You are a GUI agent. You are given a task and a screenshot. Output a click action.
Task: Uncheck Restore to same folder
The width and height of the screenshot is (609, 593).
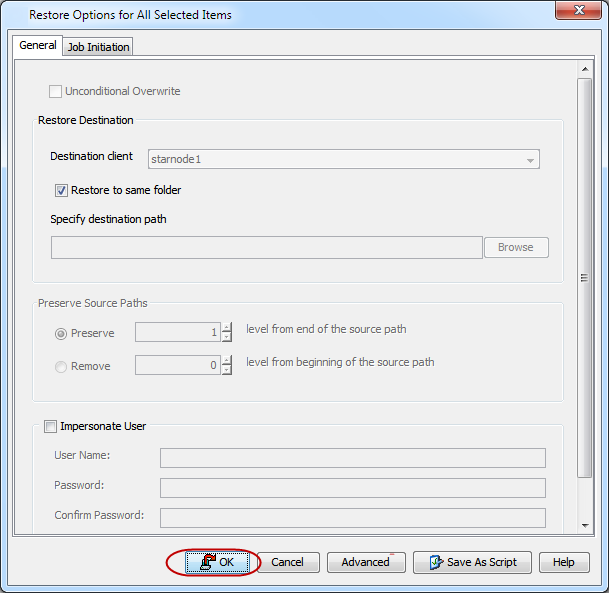[62, 190]
